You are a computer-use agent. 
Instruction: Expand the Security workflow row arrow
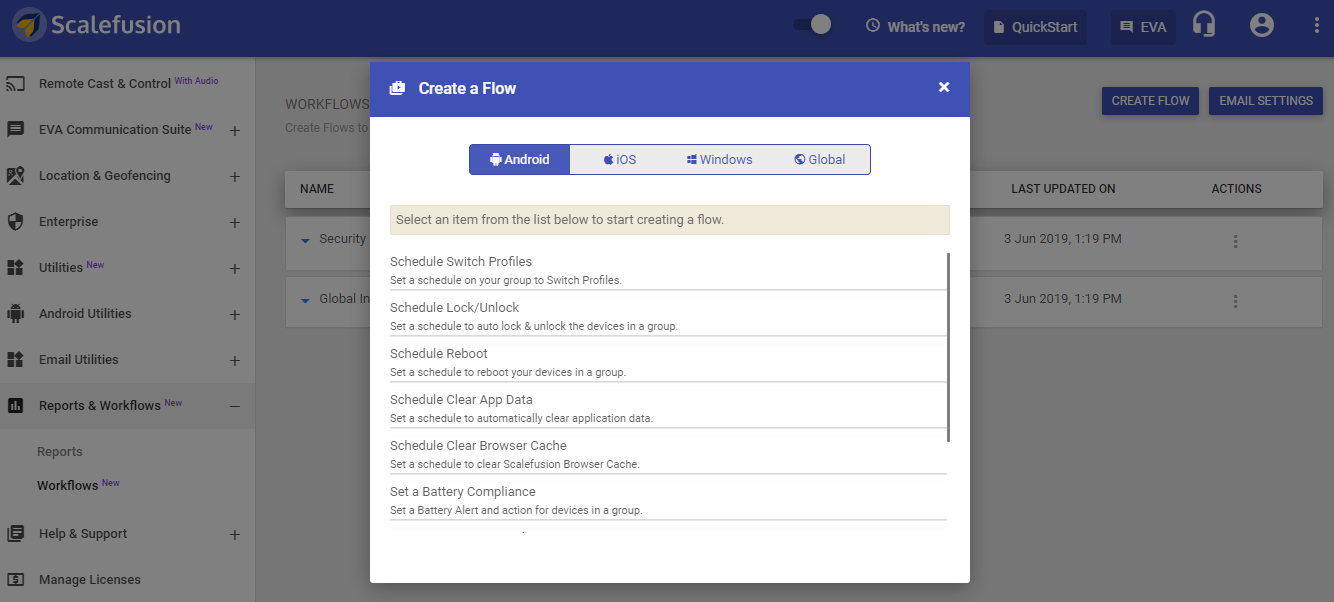tap(306, 240)
